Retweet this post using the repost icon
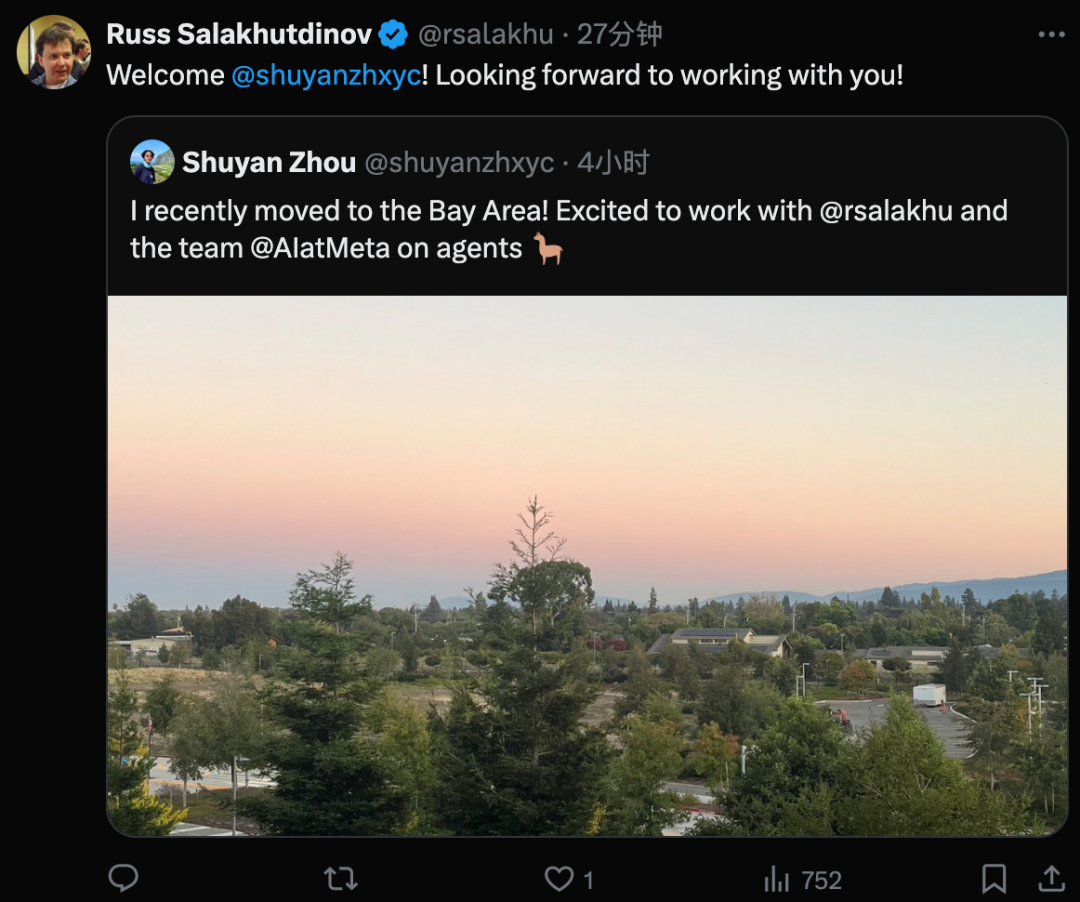1080x902 pixels. [341, 879]
